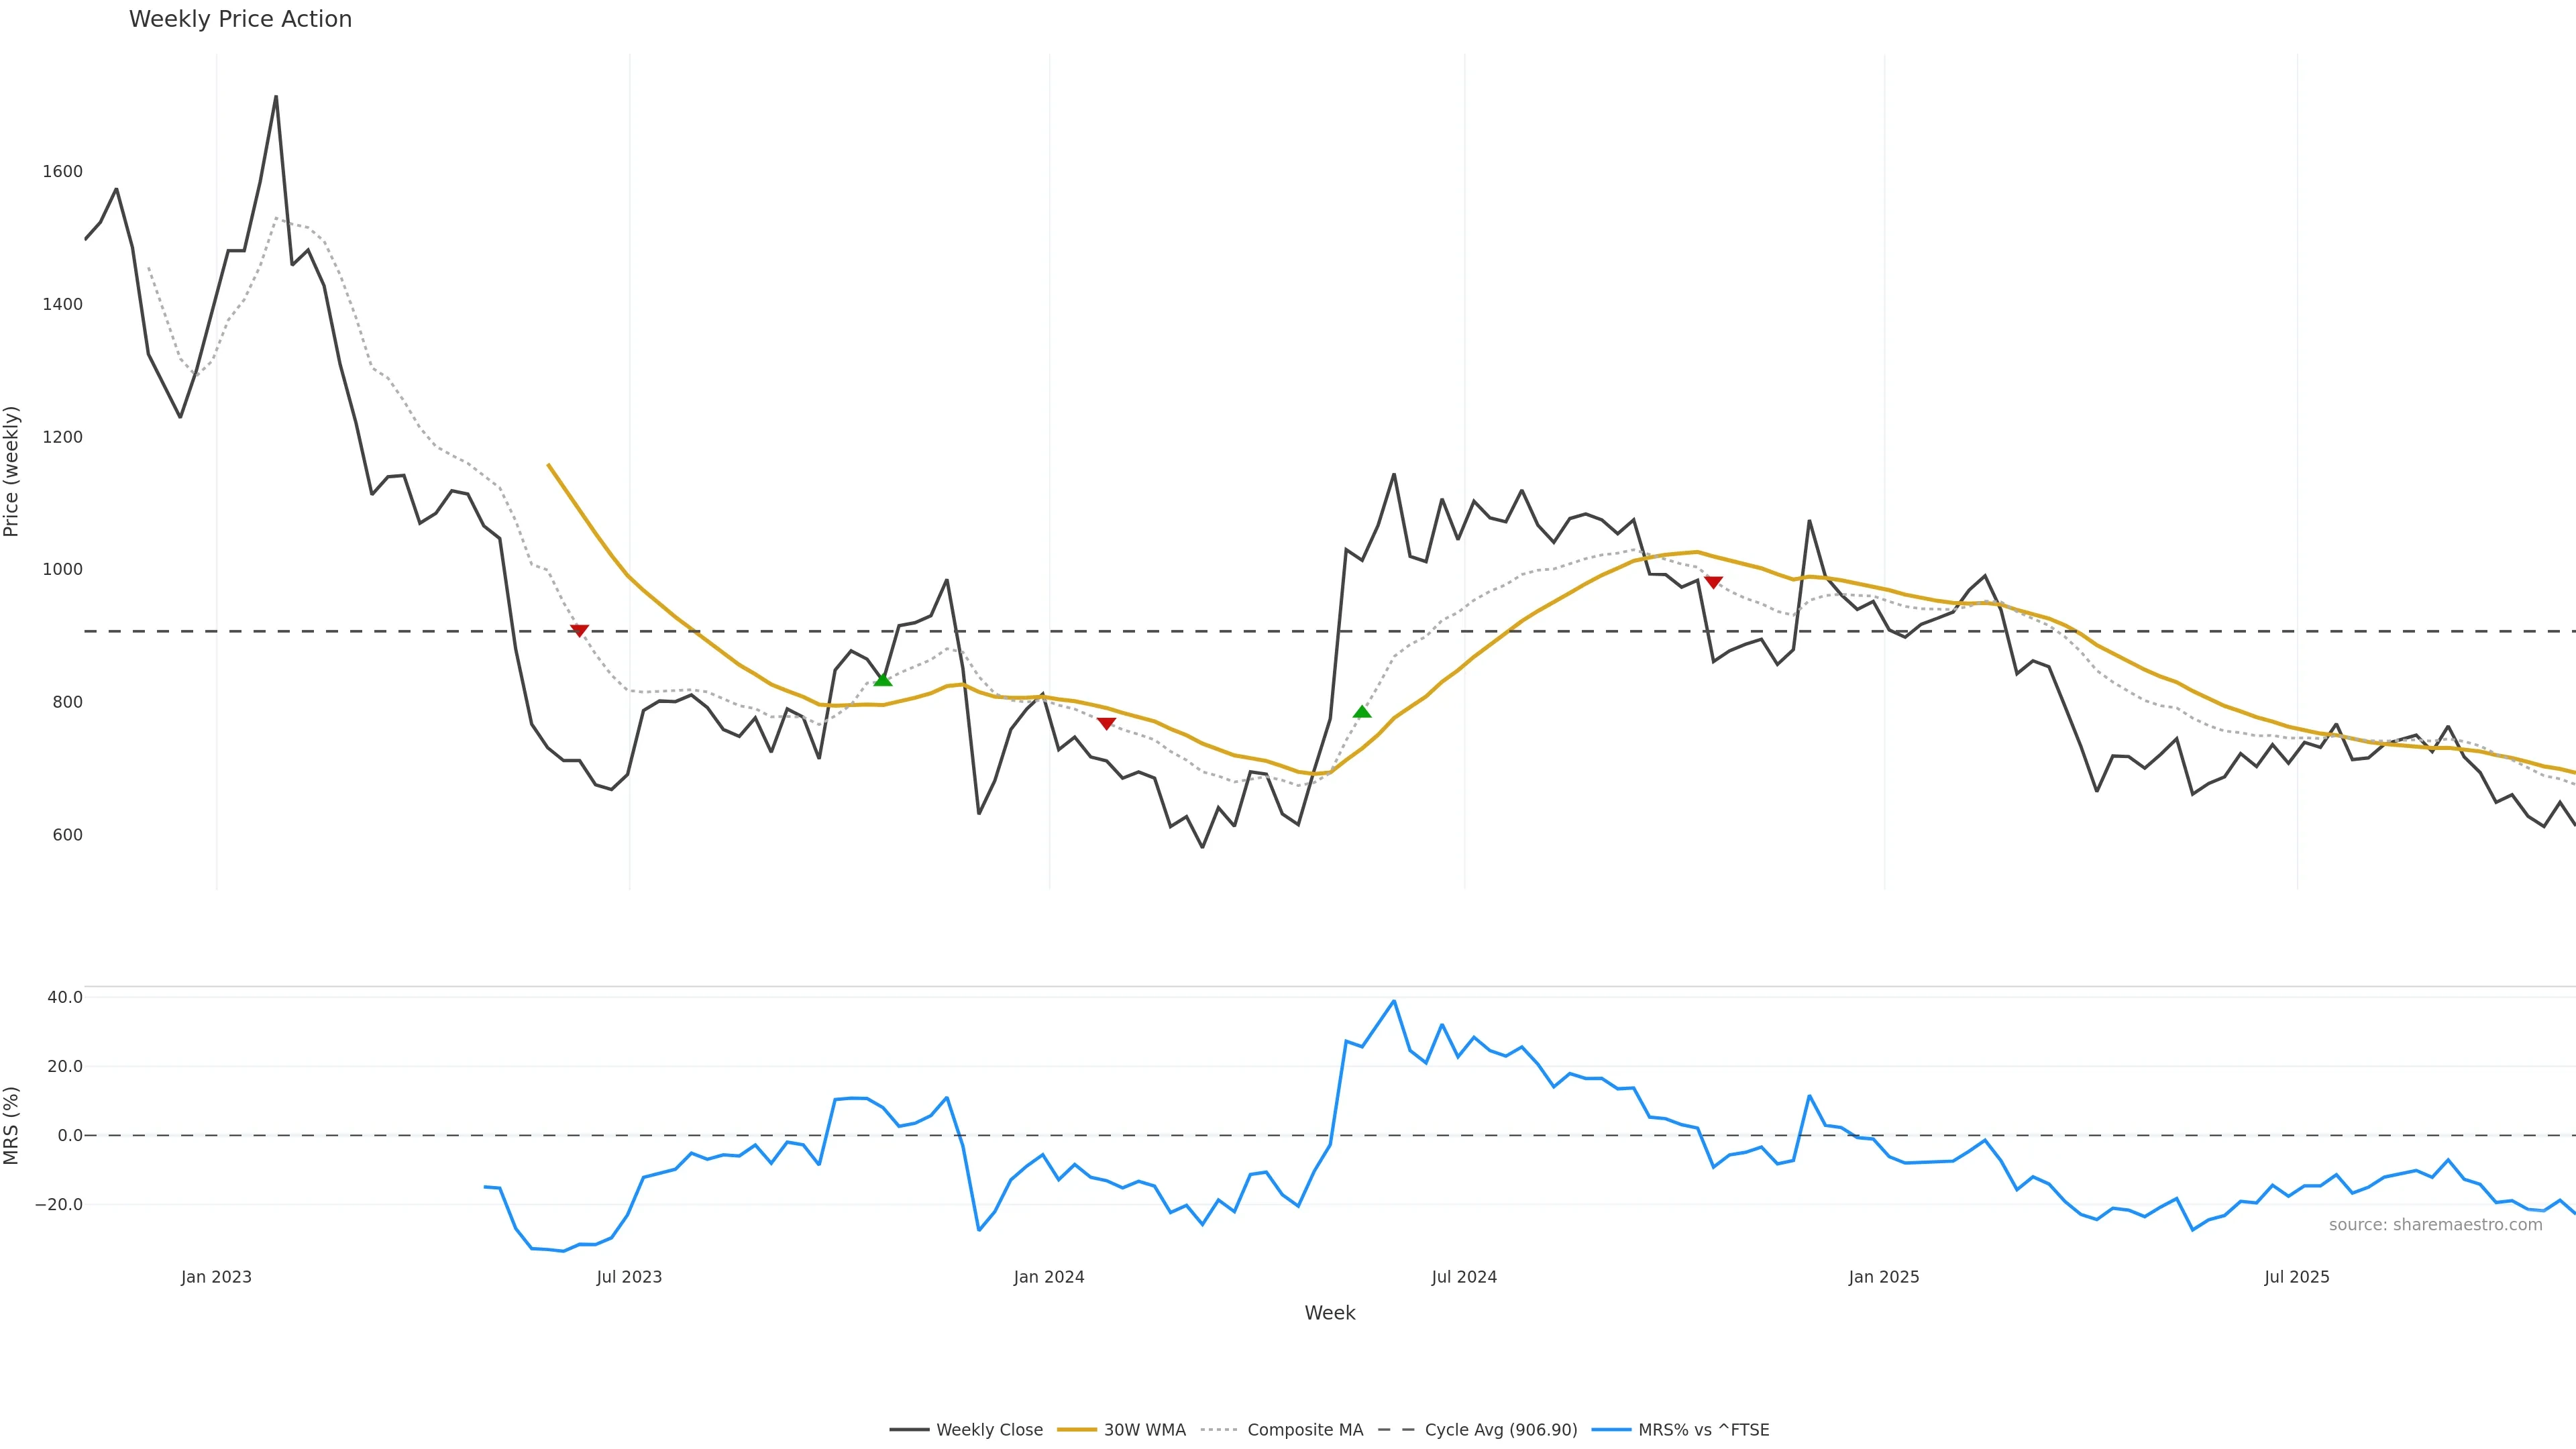Click the source: sharemaestro.com text
The image size is (2576, 1449).
2435,1225
